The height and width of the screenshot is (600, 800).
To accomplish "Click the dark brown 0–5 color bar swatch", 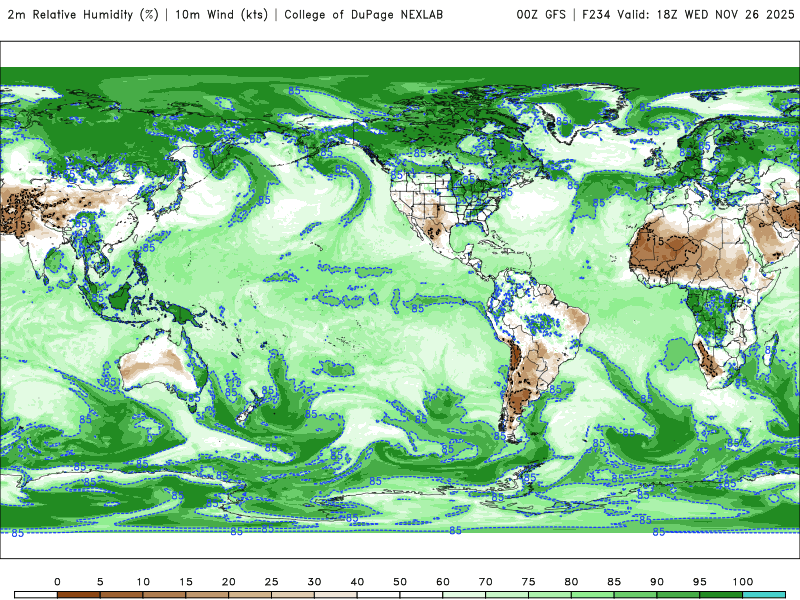I will click(x=79, y=595).
